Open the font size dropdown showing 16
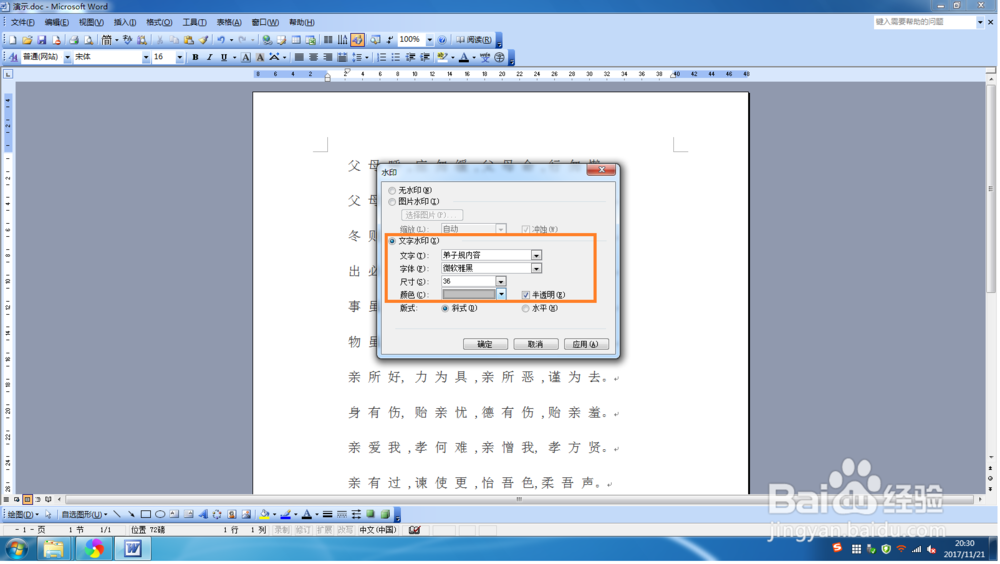The height and width of the screenshot is (564, 1000). click(x=179, y=57)
